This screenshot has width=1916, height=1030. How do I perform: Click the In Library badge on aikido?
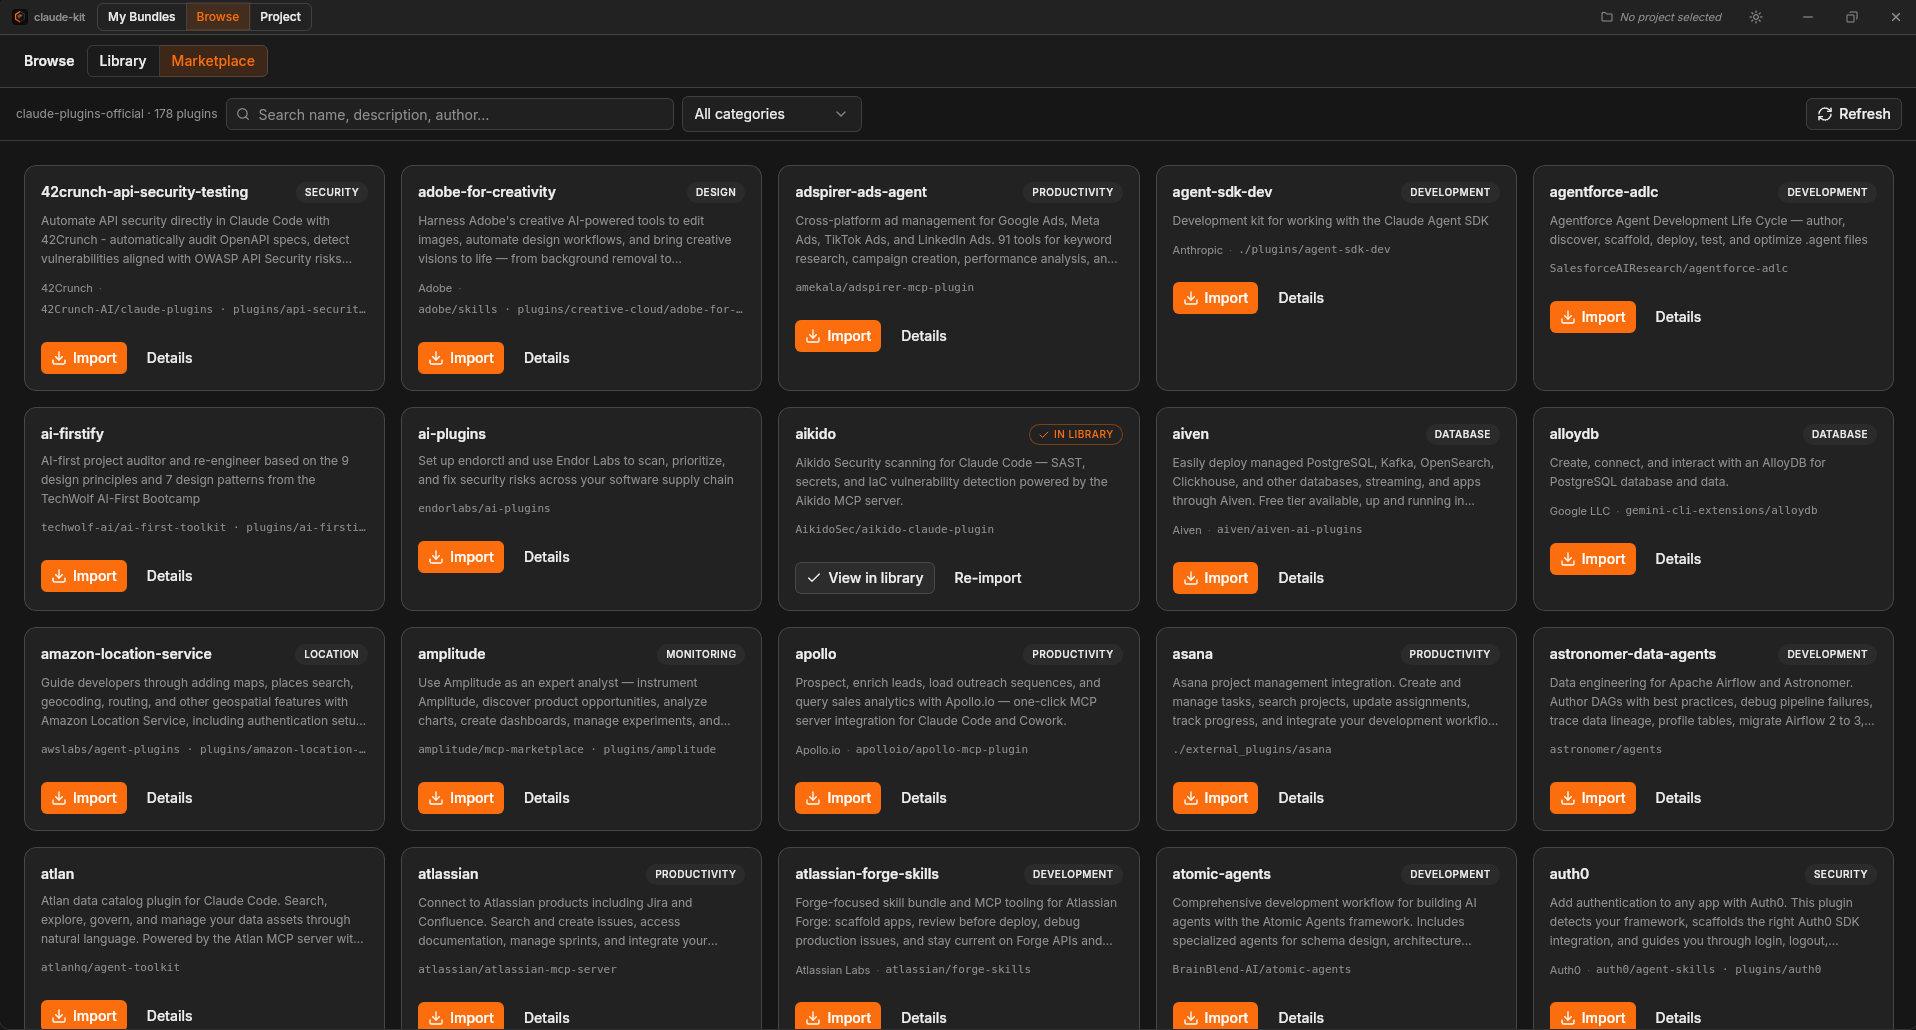(x=1076, y=434)
